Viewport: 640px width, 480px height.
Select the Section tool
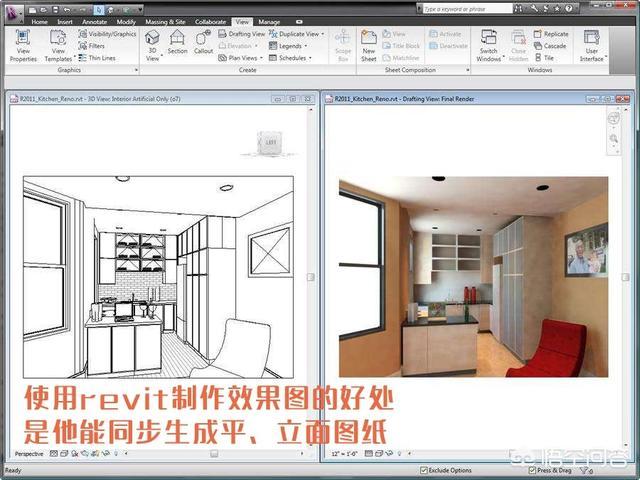(178, 42)
